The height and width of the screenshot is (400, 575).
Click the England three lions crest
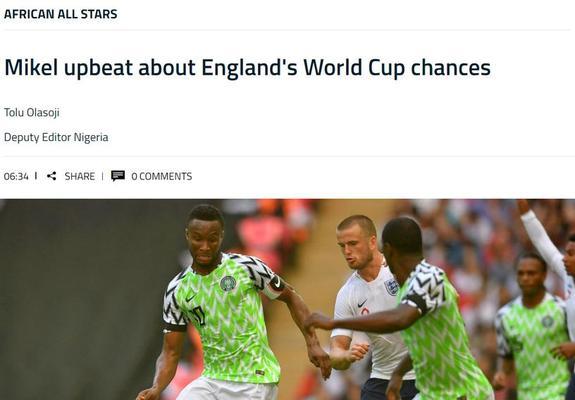pyautogui.click(x=392, y=286)
